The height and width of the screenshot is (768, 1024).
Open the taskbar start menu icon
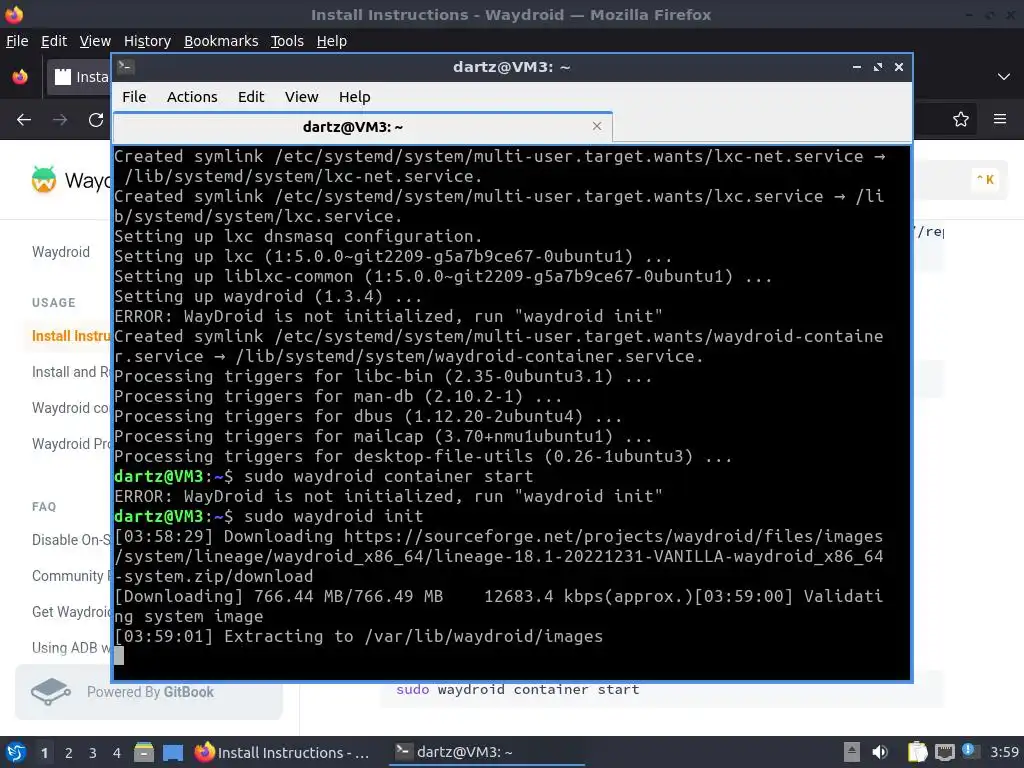pyautogui.click(x=14, y=752)
